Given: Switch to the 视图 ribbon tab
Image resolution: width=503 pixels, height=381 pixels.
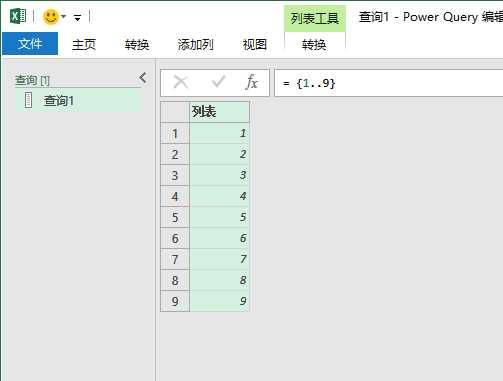Looking at the screenshot, I should tap(254, 44).
